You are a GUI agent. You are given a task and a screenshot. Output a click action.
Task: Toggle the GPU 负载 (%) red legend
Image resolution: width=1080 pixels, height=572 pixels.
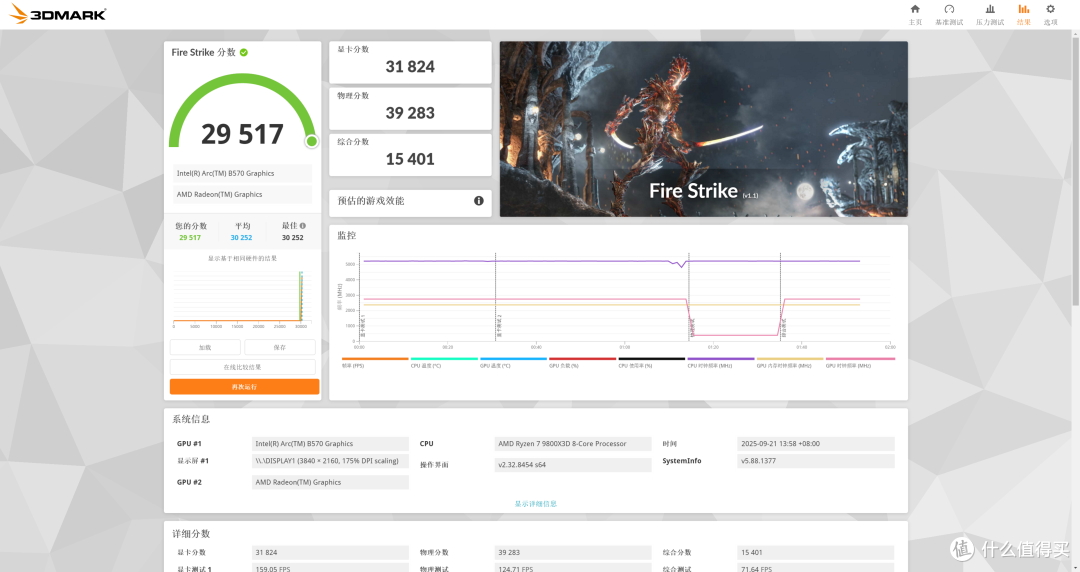[583, 362]
